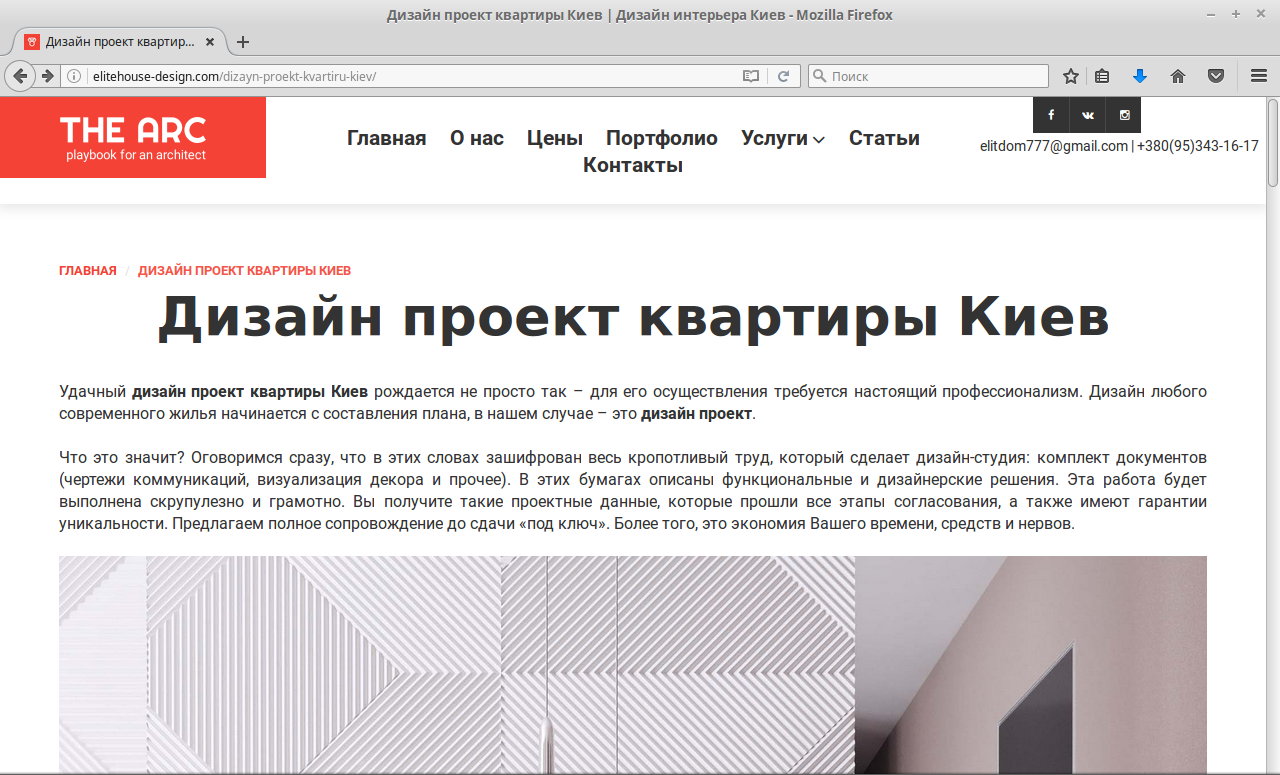Click the phone number +380(95)343-16-17
The height and width of the screenshot is (775, 1280).
[1198, 146]
